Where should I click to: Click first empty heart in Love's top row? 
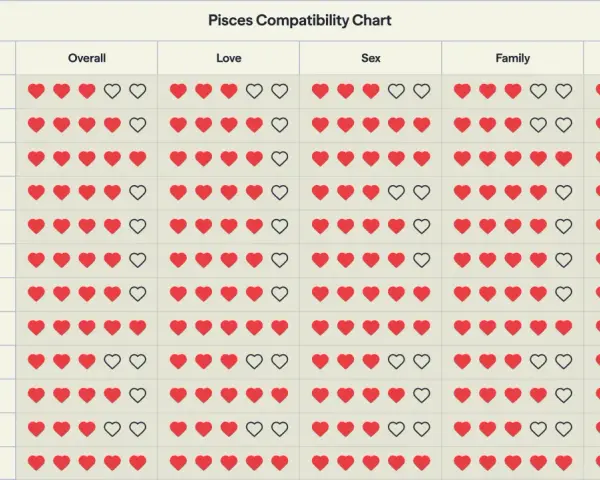(x=254, y=91)
